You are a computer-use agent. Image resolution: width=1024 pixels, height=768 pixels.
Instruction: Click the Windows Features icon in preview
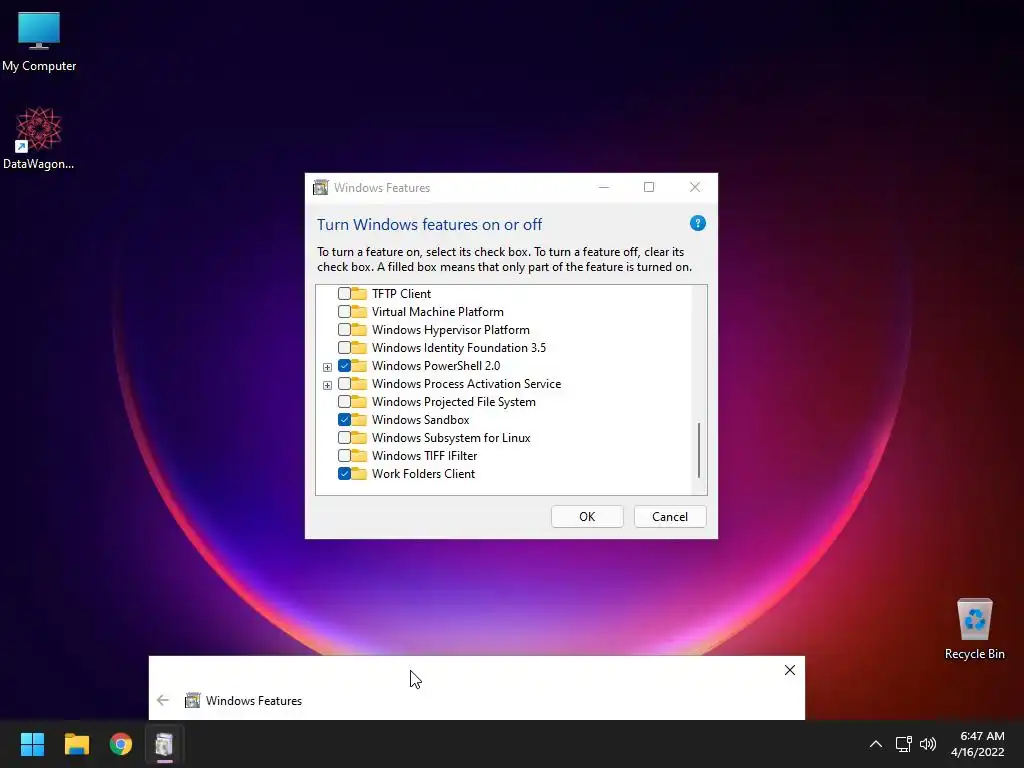coord(192,701)
